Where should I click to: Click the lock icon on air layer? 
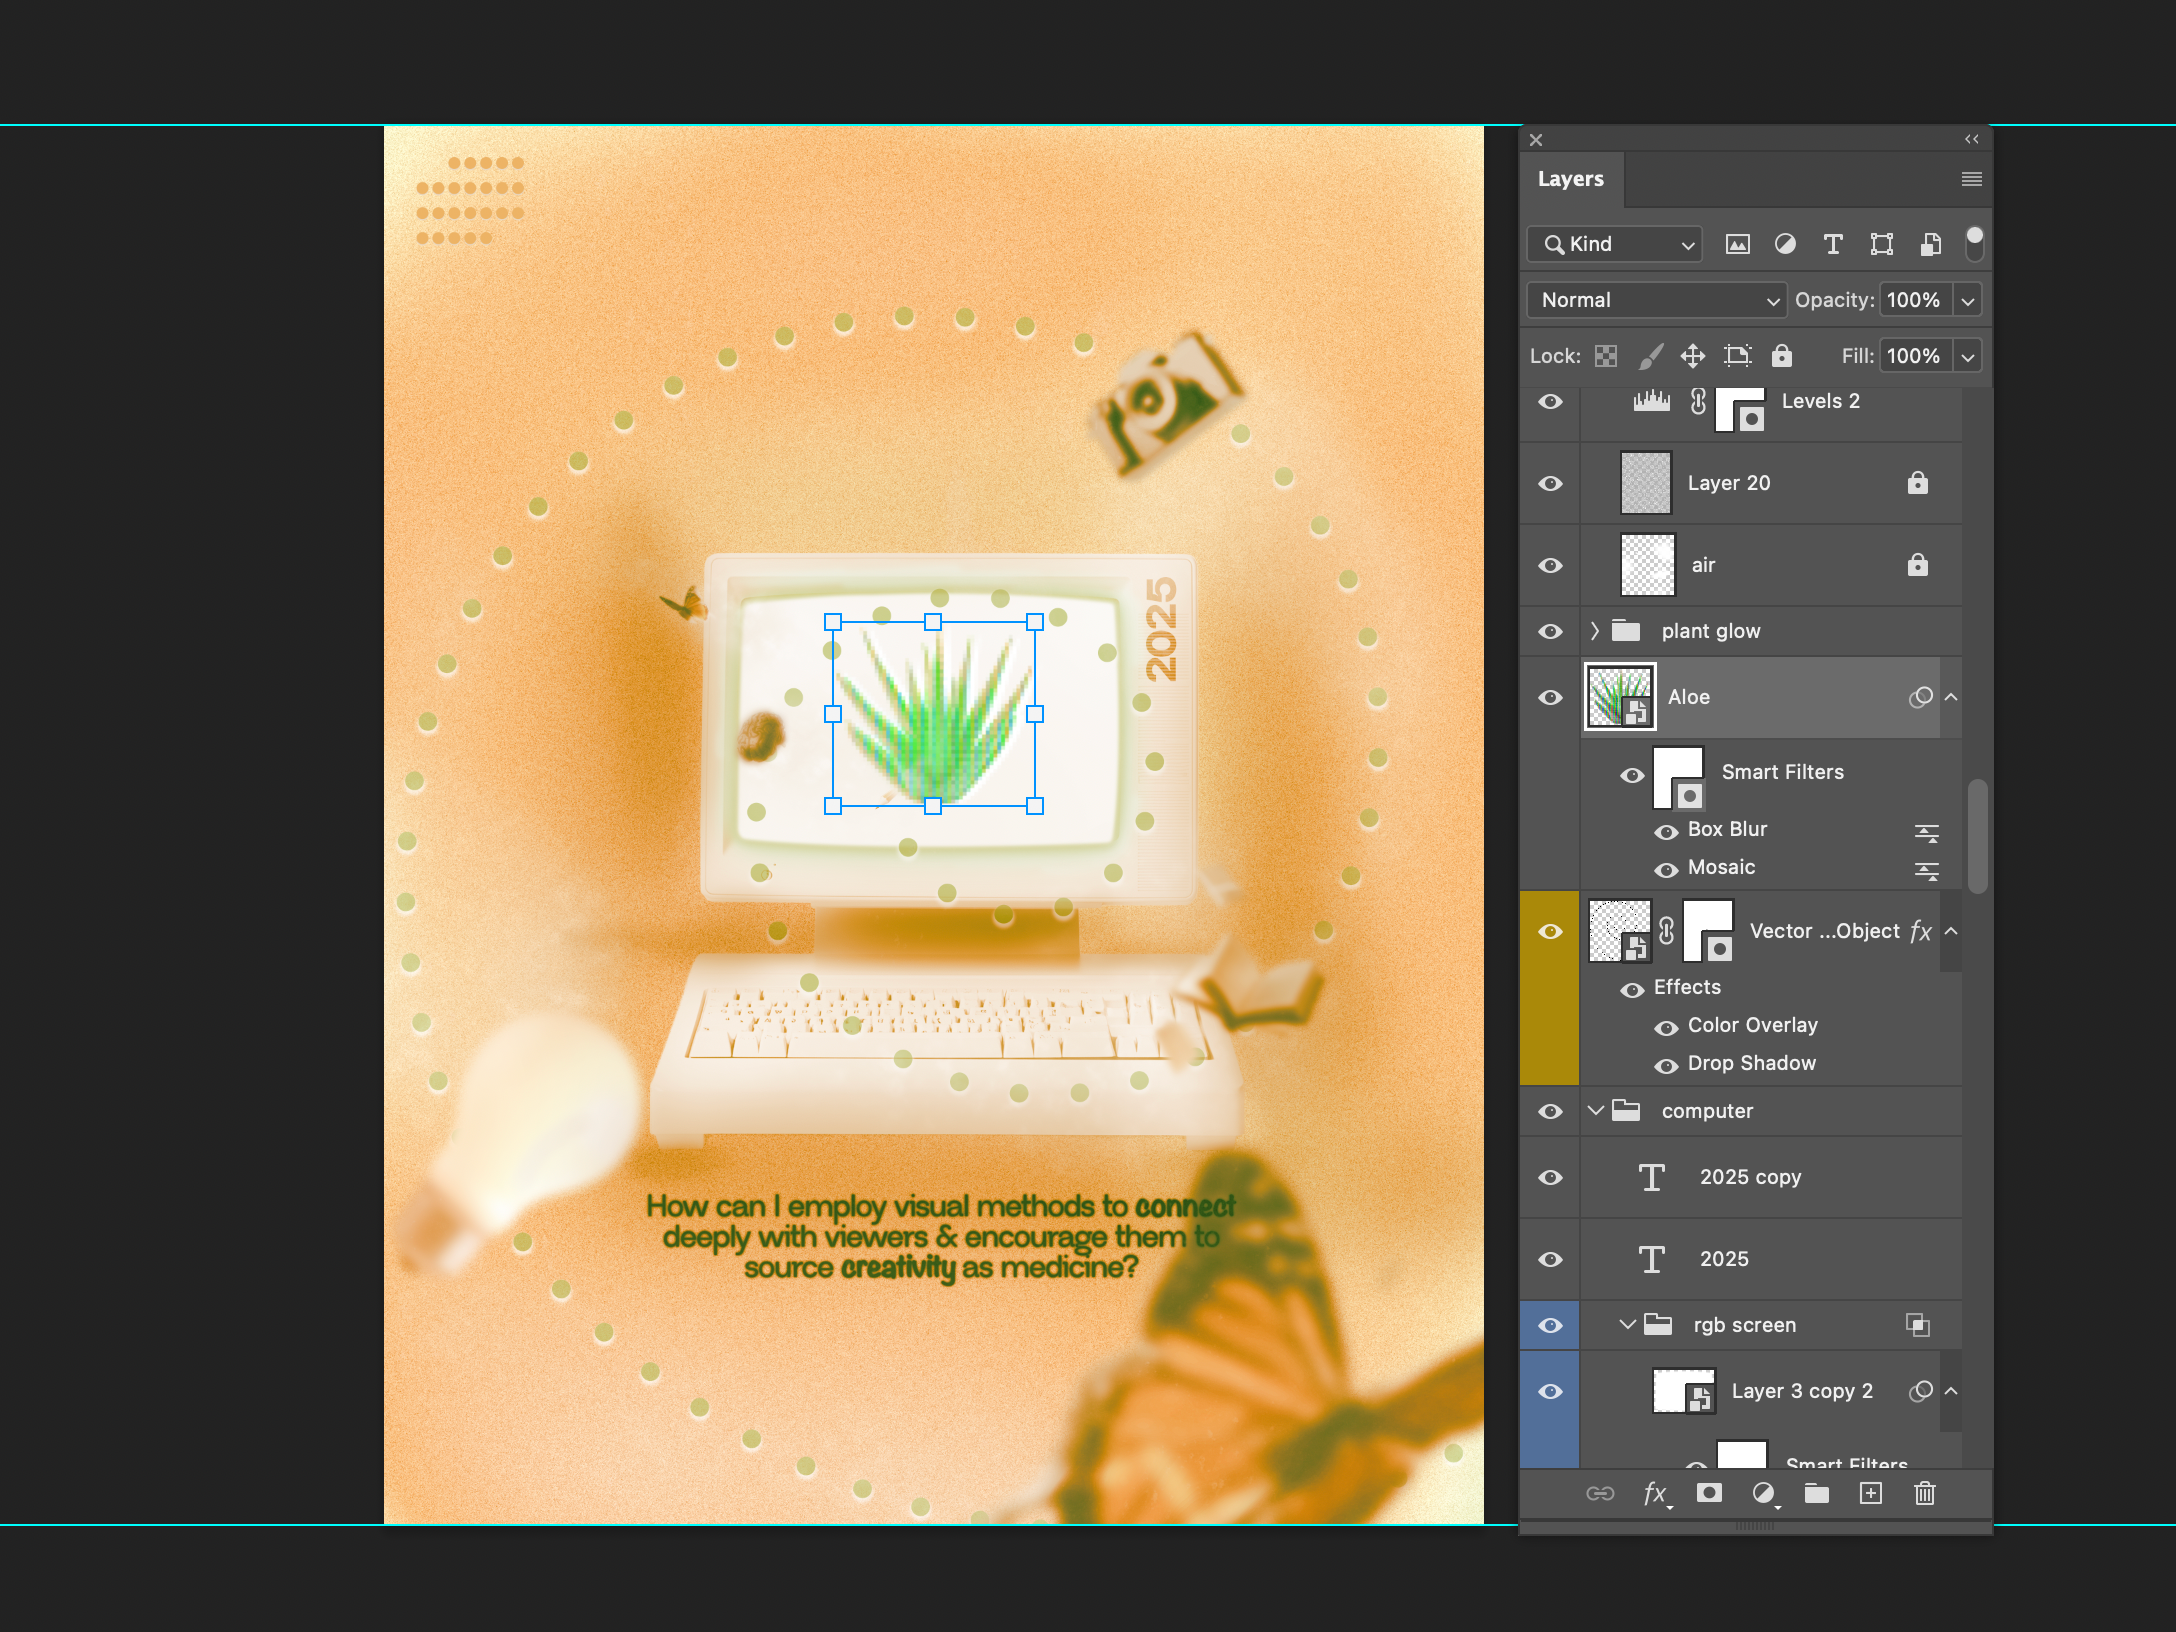1917,565
